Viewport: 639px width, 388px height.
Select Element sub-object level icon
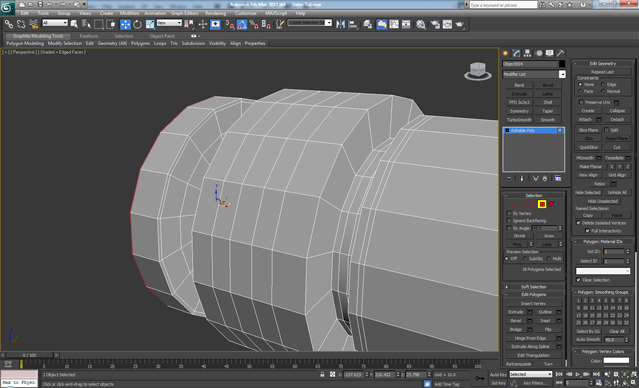click(551, 204)
